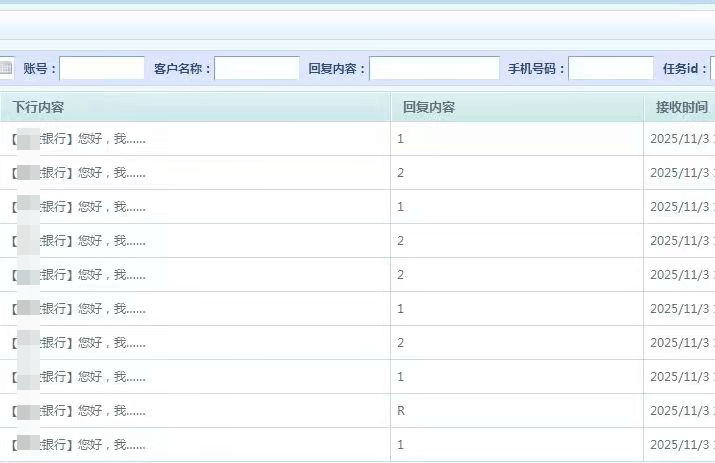
Task: Click into the 回复内容 search field
Action: tap(434, 69)
